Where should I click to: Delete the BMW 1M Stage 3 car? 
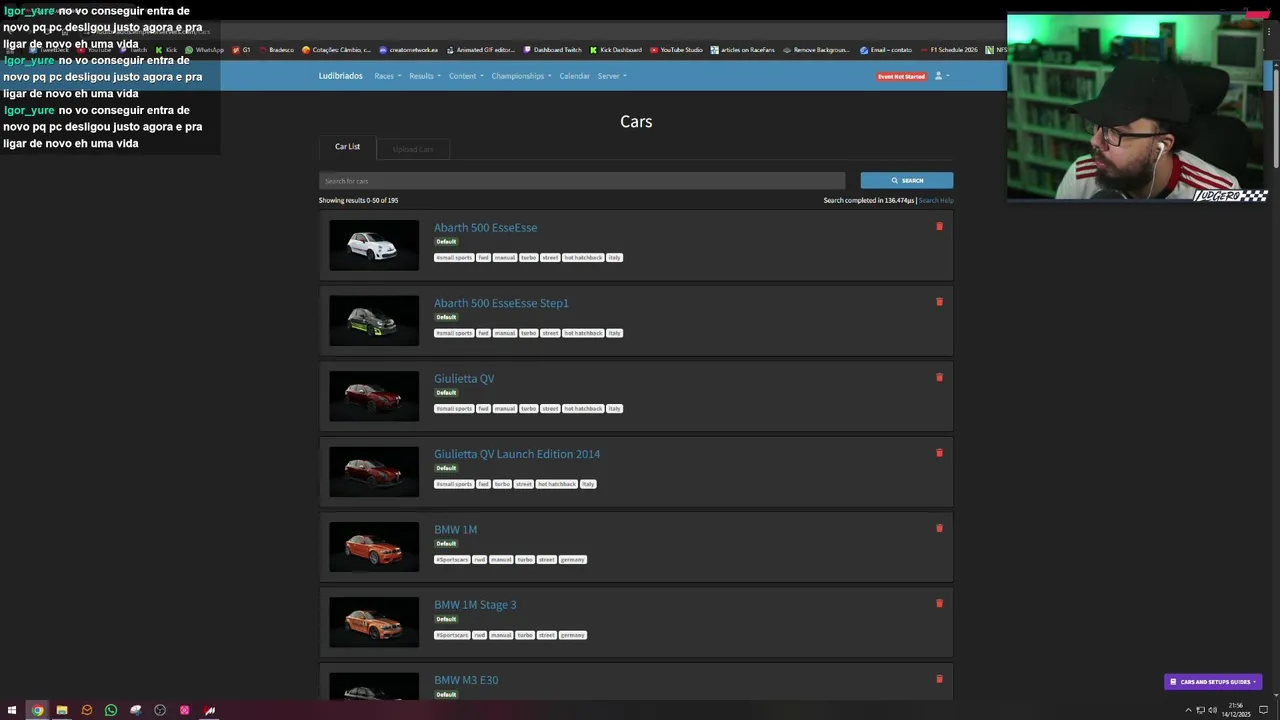[939, 604]
